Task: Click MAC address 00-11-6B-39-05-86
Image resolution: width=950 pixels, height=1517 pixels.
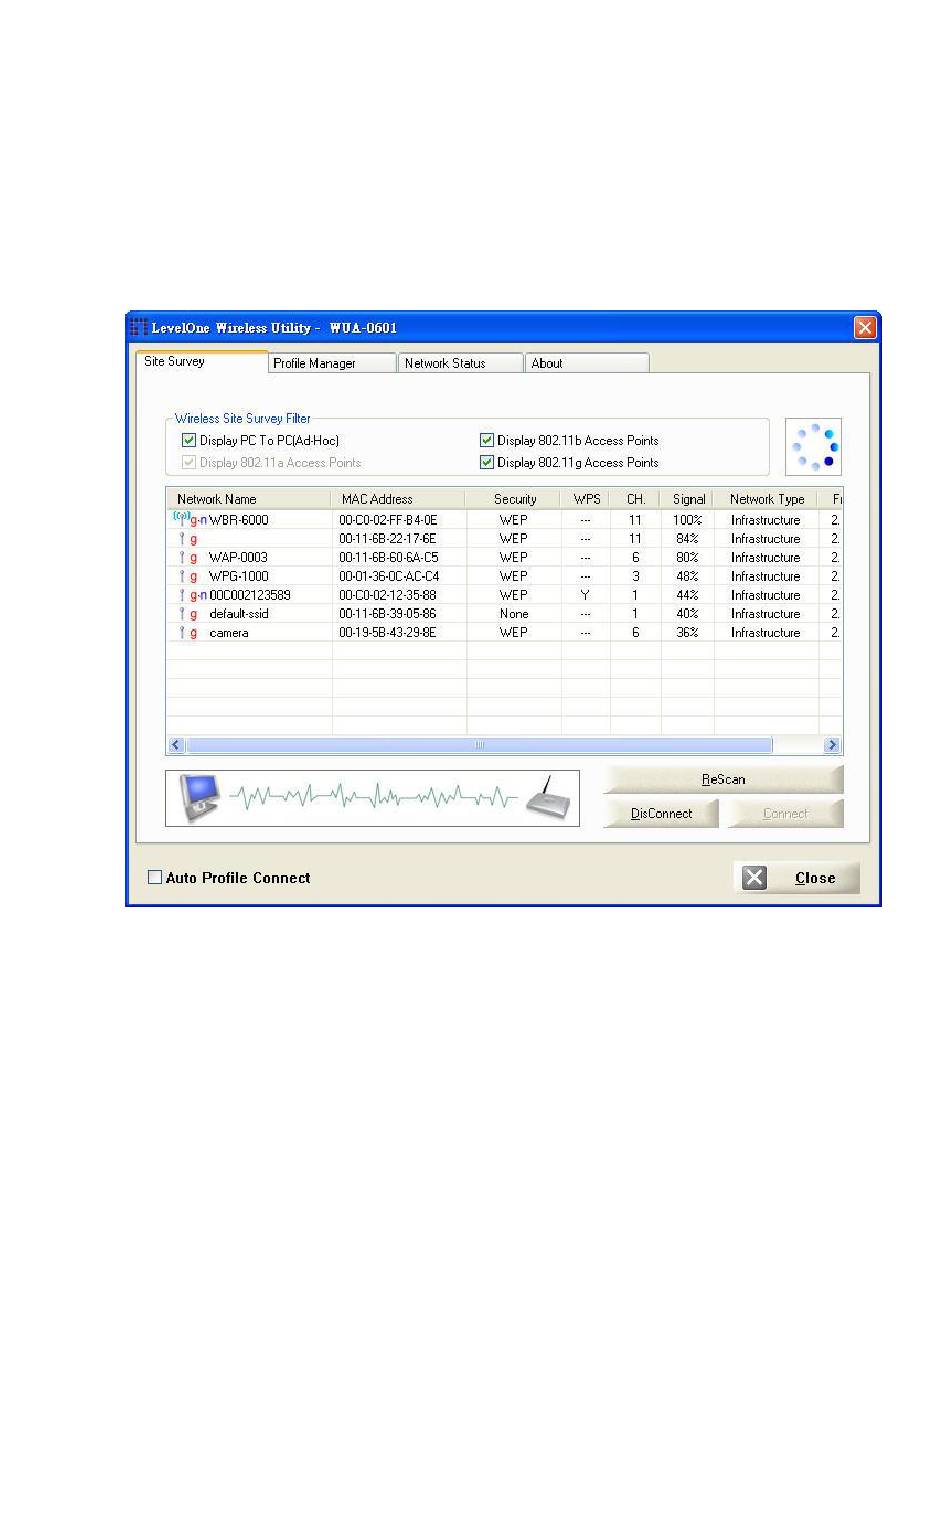Action: (388, 614)
